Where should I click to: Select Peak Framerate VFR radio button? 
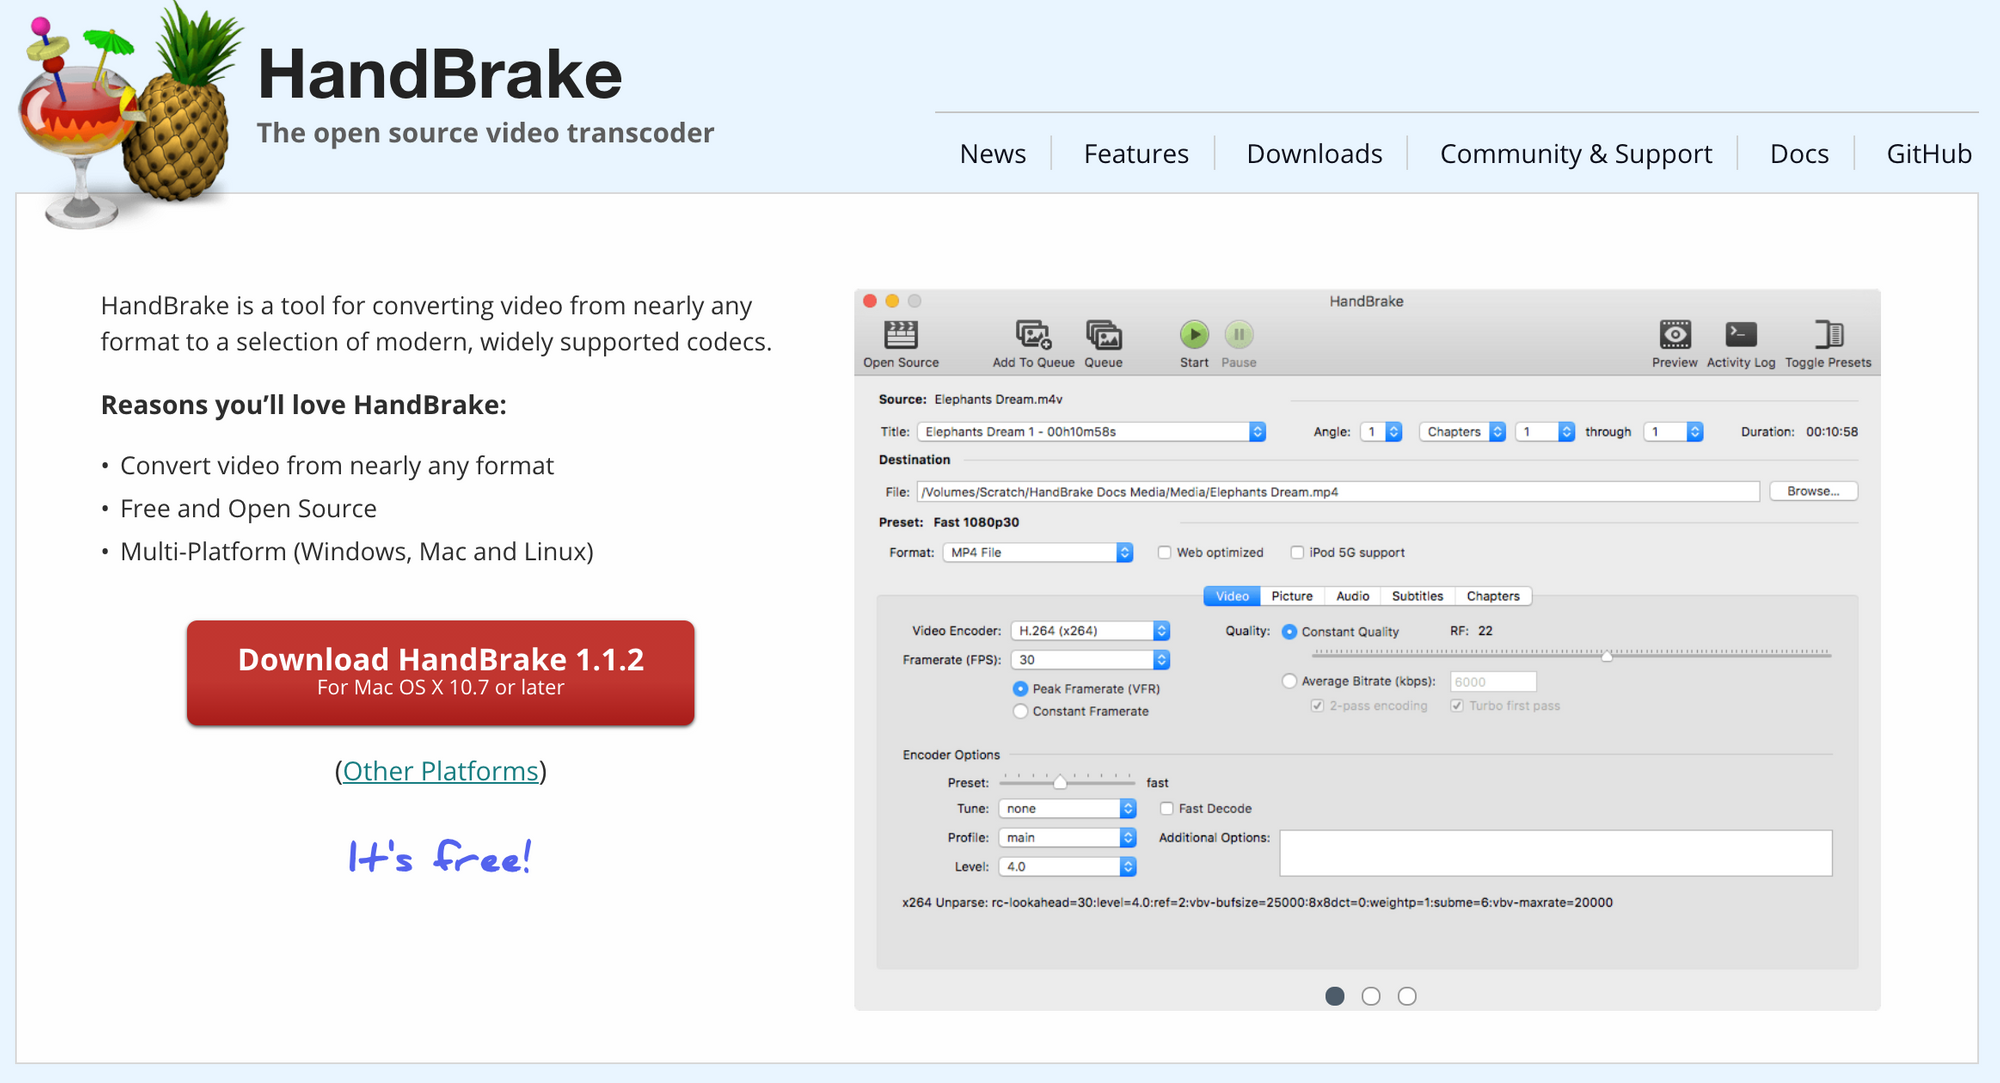tap(1017, 686)
